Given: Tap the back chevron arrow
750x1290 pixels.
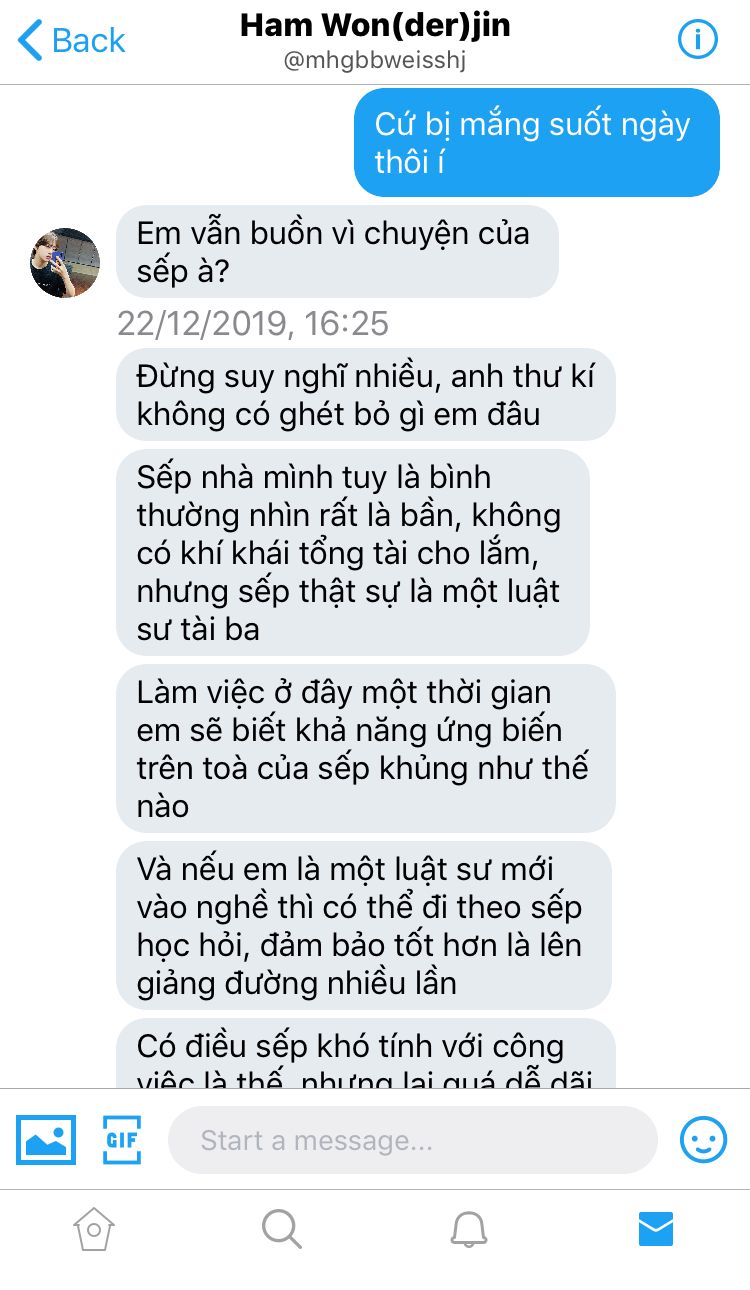Looking at the screenshot, I should point(30,41).
